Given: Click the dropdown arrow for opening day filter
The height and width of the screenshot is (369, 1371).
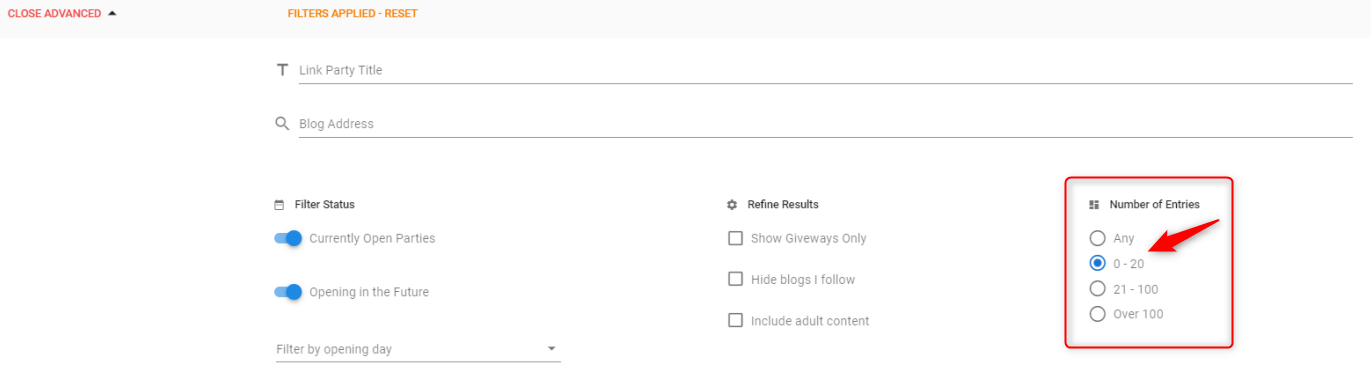Looking at the screenshot, I should [x=551, y=349].
